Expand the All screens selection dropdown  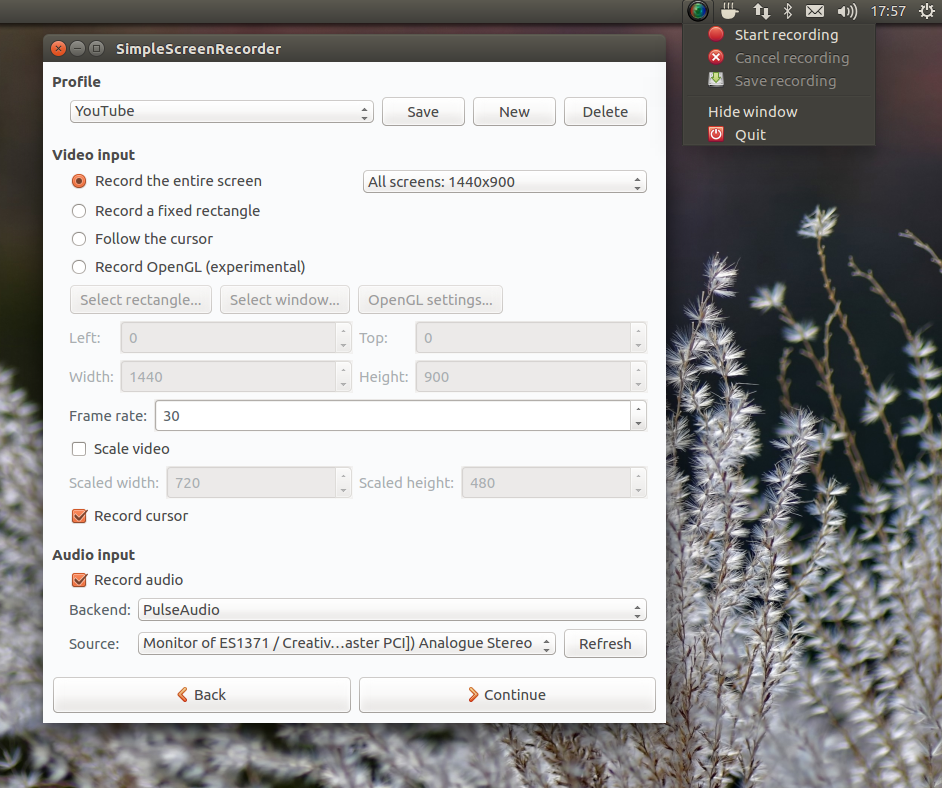tap(504, 182)
